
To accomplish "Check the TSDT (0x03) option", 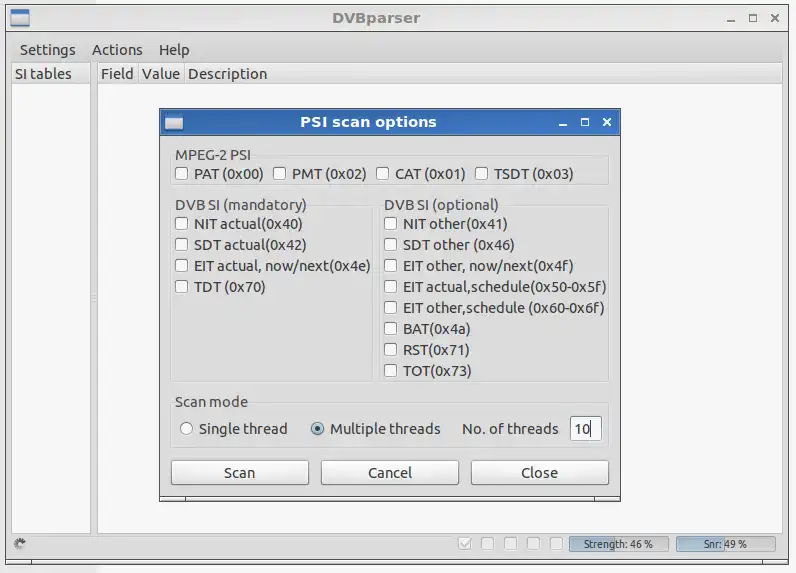I will point(481,174).
